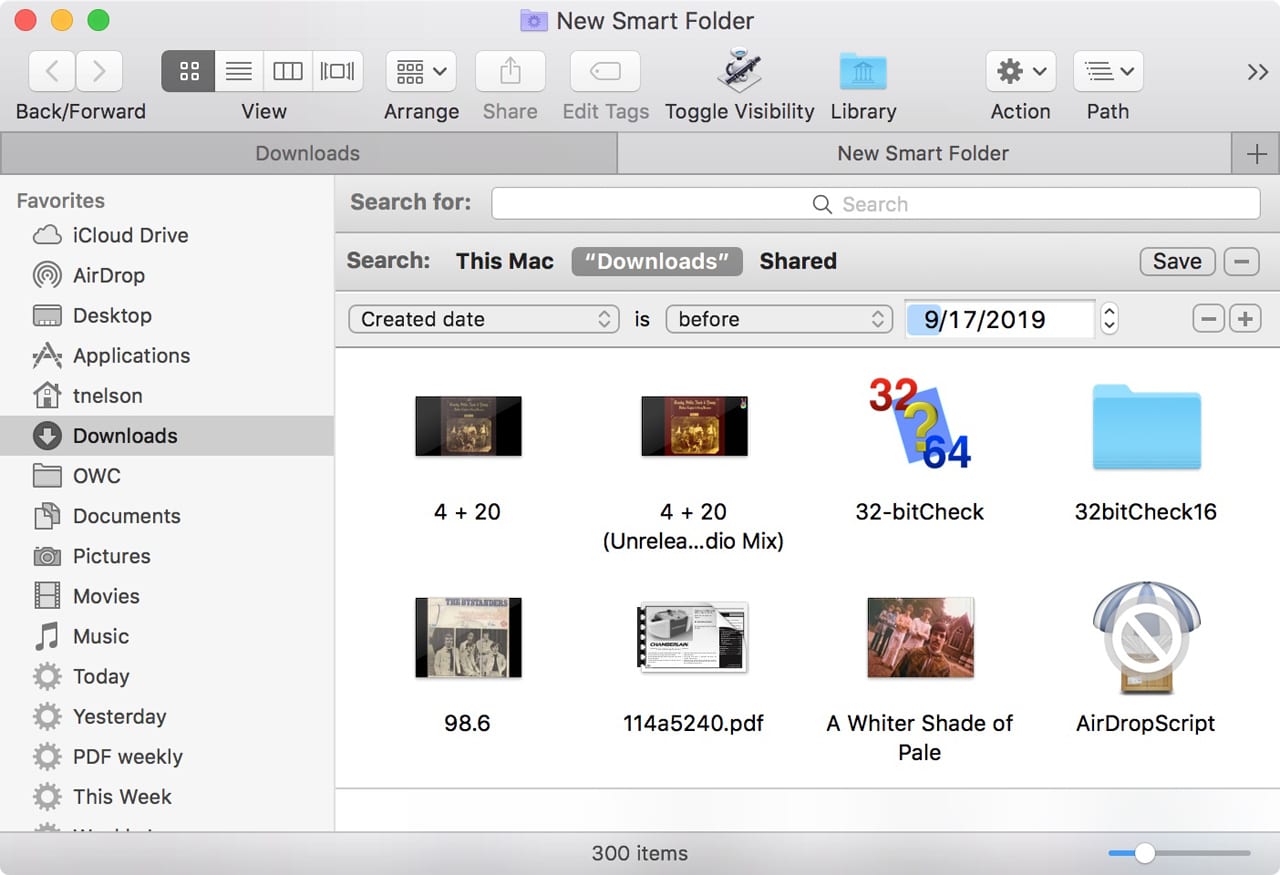Image resolution: width=1280 pixels, height=875 pixels.
Task: Open Documents in the sidebar
Action: coord(167,516)
